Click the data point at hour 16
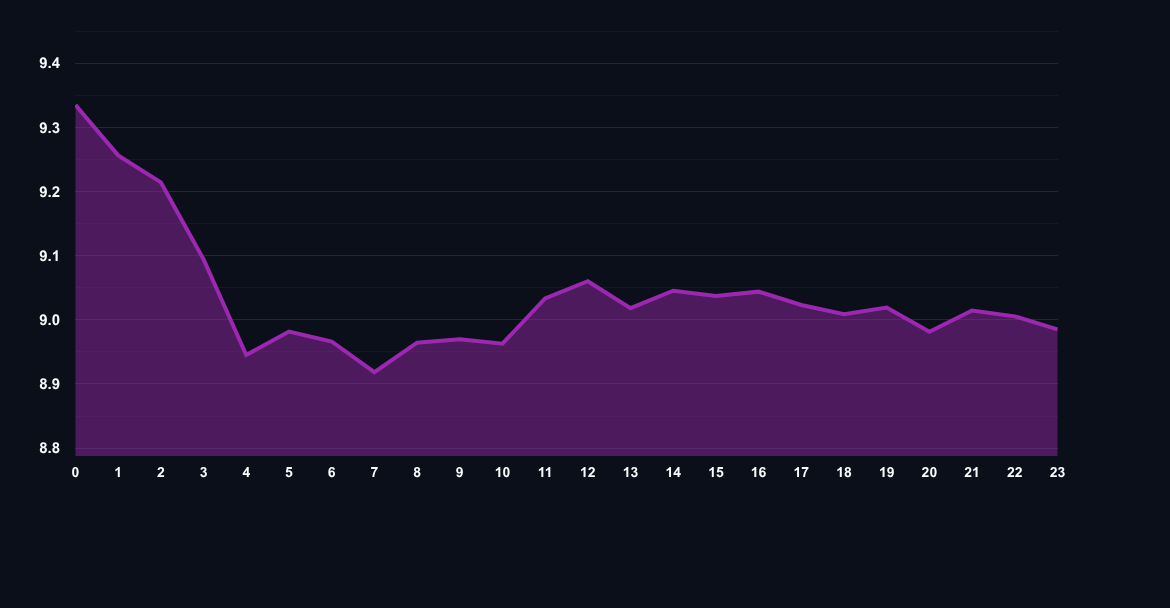Viewport: 1170px width, 608px height. tap(757, 291)
